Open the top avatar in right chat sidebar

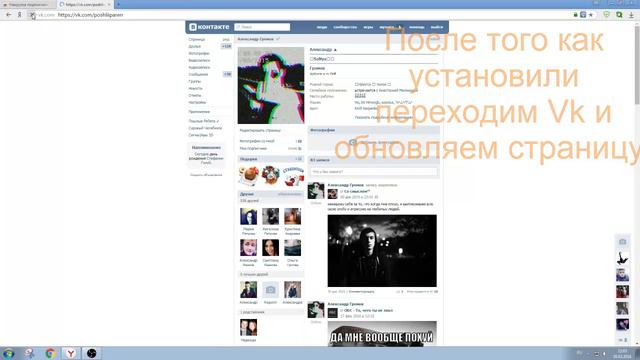pos(622,258)
